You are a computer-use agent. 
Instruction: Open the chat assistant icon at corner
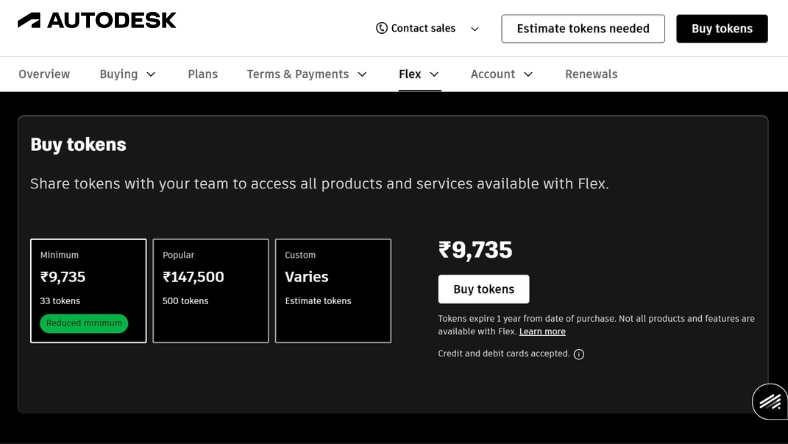[770, 401]
